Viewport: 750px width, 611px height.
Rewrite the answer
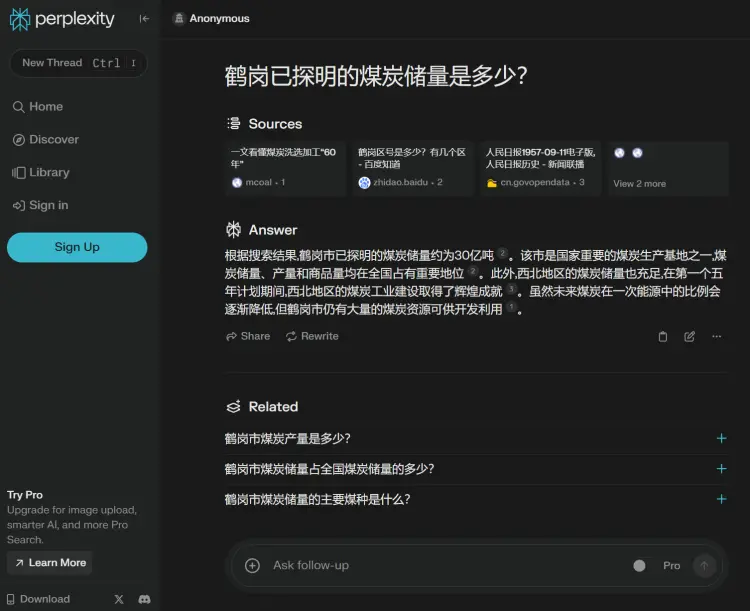tap(312, 336)
